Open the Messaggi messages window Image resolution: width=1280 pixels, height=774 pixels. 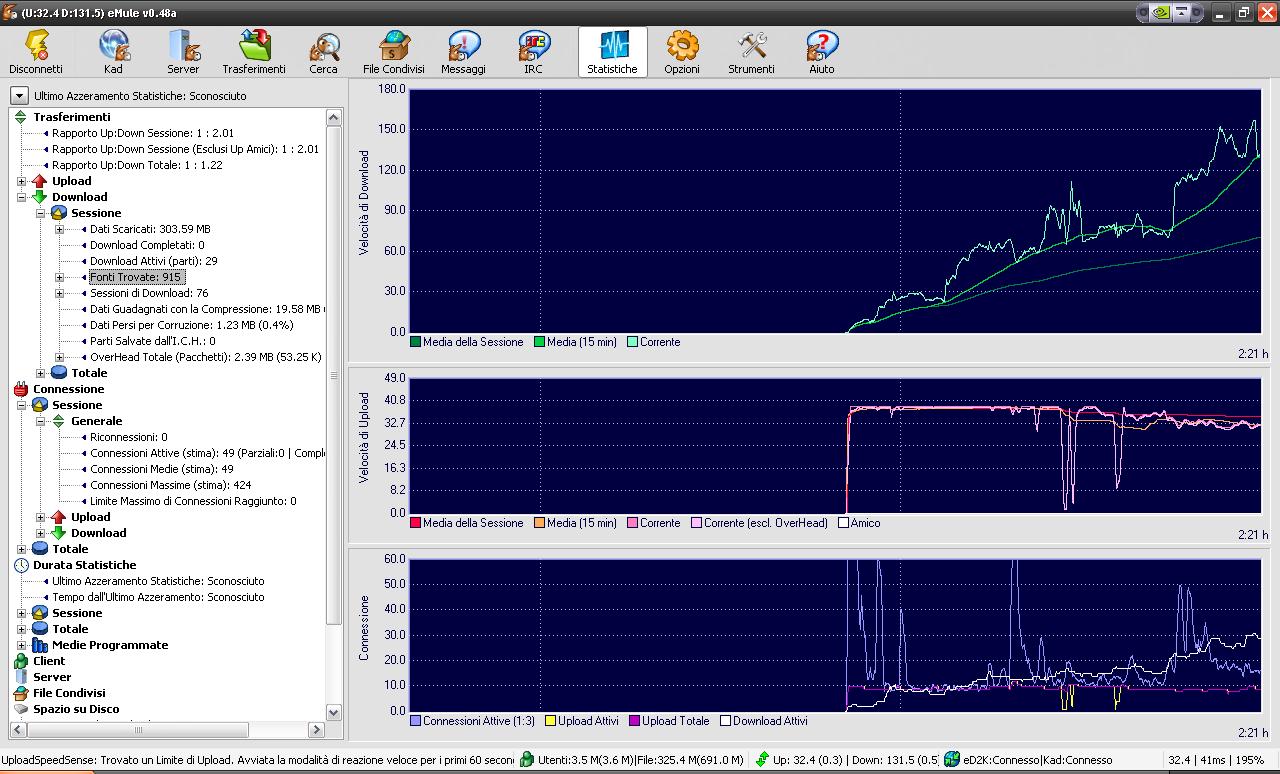coord(463,52)
